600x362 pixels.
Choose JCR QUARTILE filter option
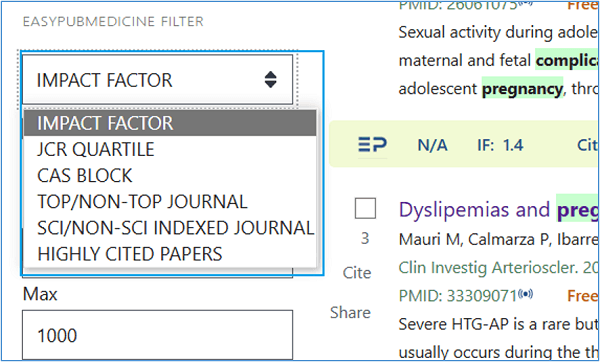(170, 149)
